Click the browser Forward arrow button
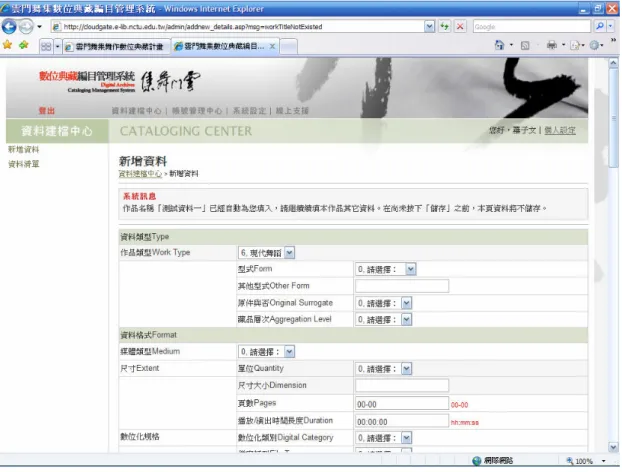The image size is (622, 472). (26, 27)
